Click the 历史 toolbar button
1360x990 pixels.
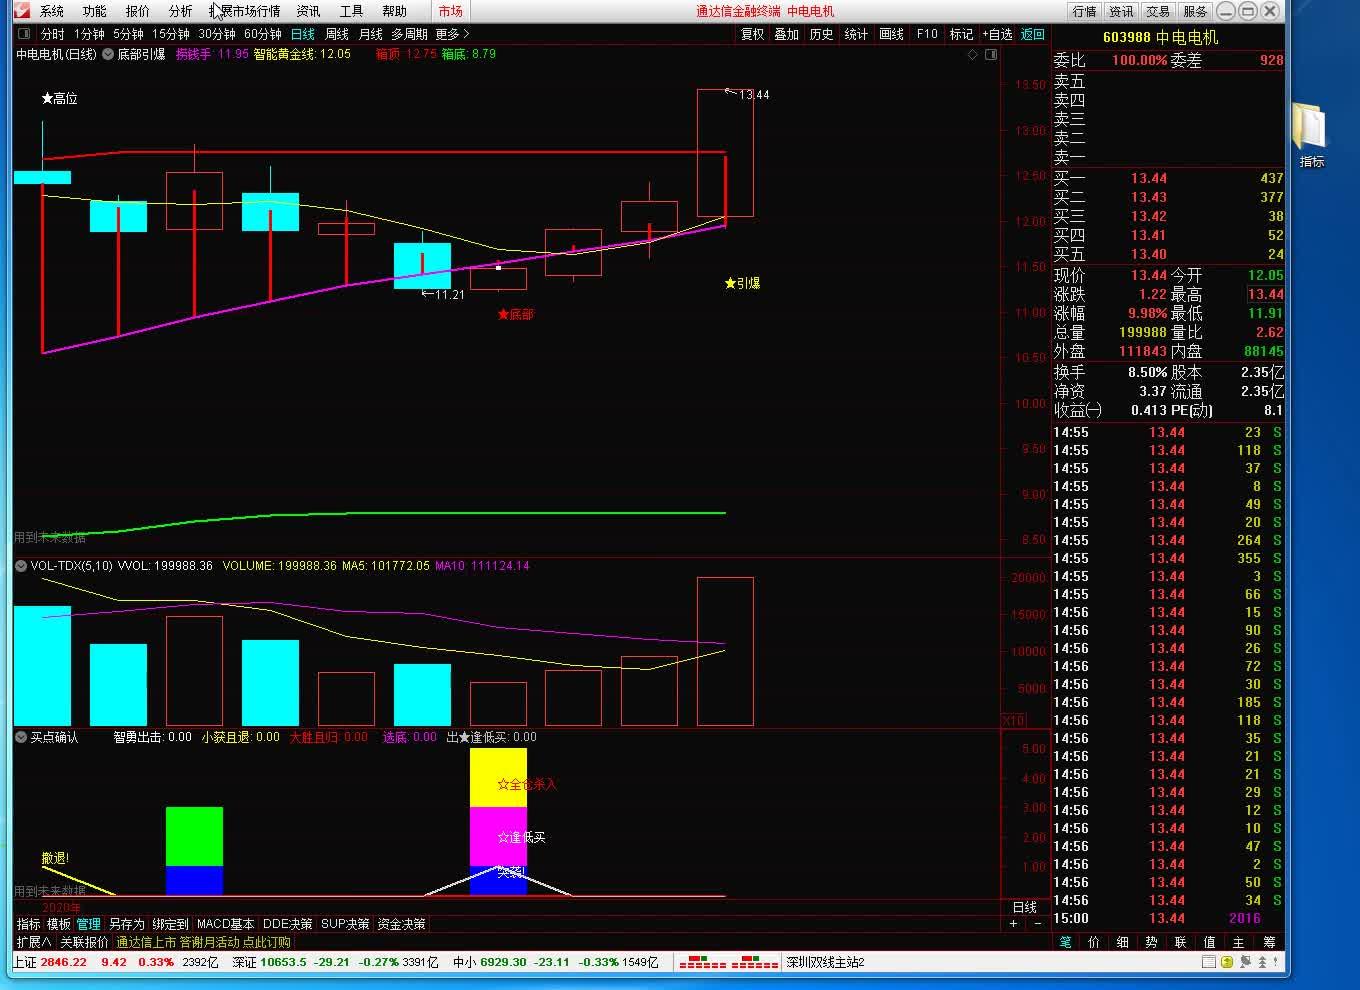pos(821,34)
